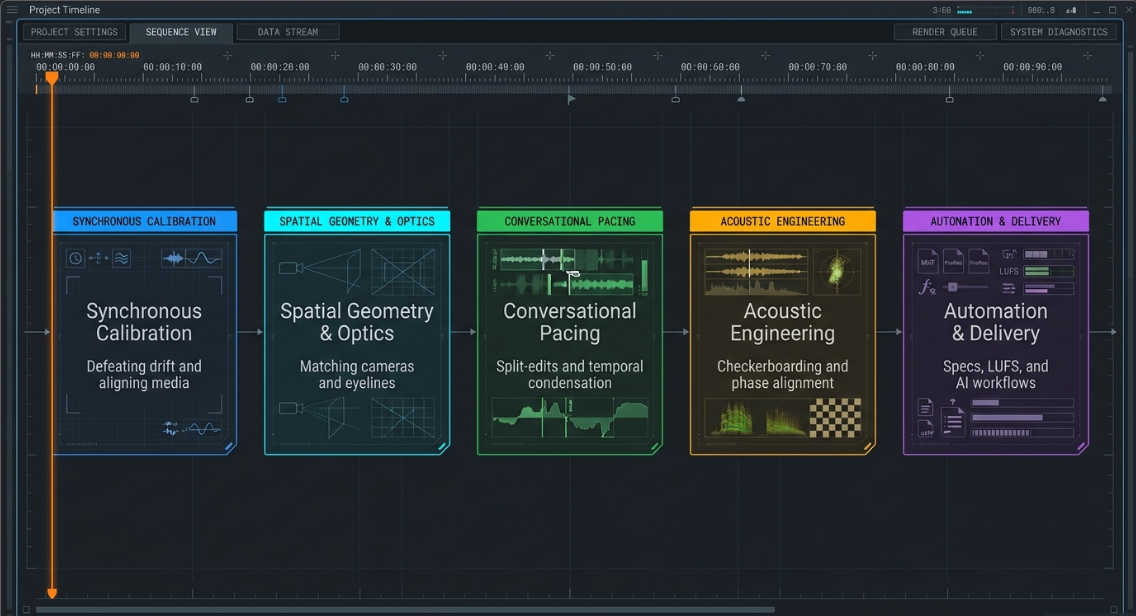Click the first blue marker near 00:00:26:00

283,99
